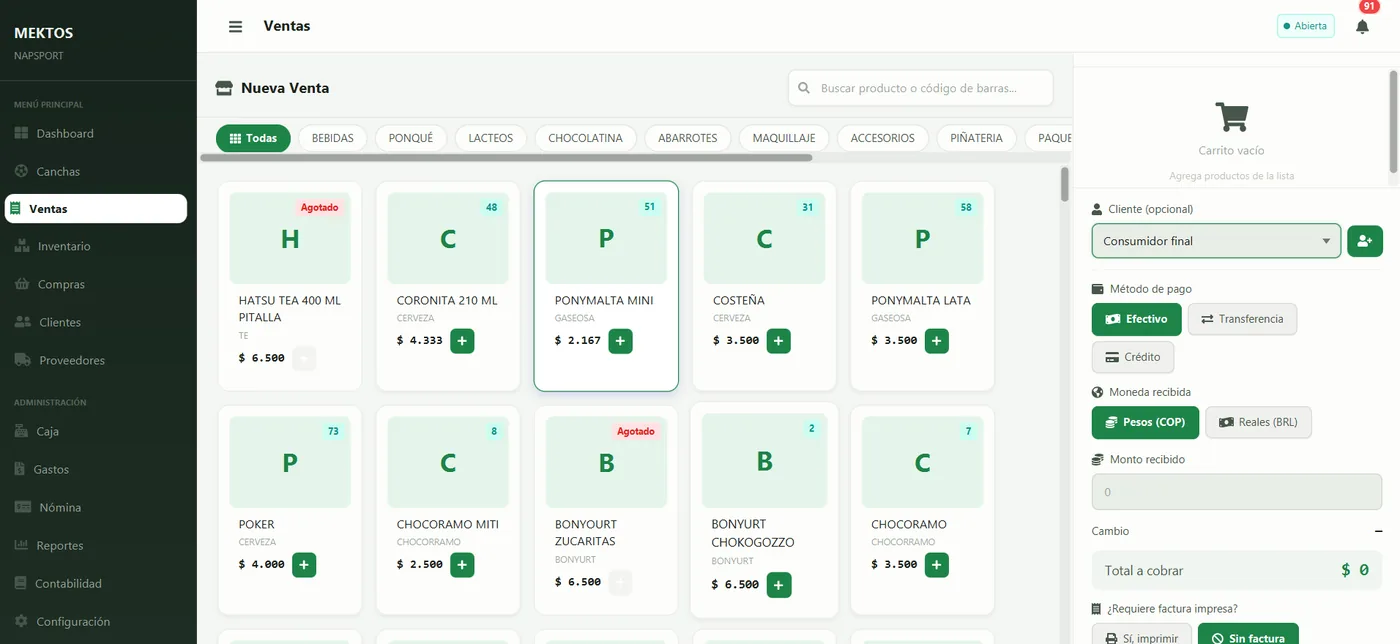Open the notifications bell icon
The width and height of the screenshot is (1400, 644).
coord(1362,27)
